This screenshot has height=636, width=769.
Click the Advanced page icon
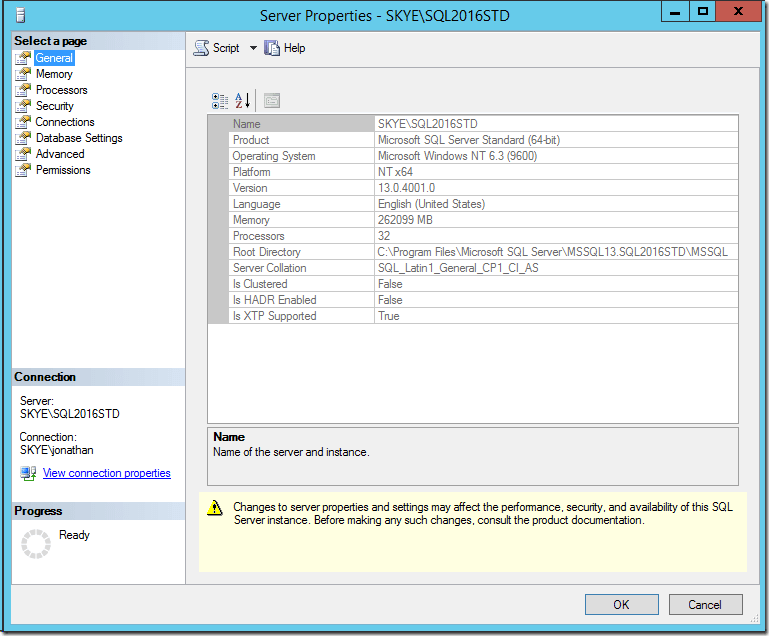(x=23, y=154)
